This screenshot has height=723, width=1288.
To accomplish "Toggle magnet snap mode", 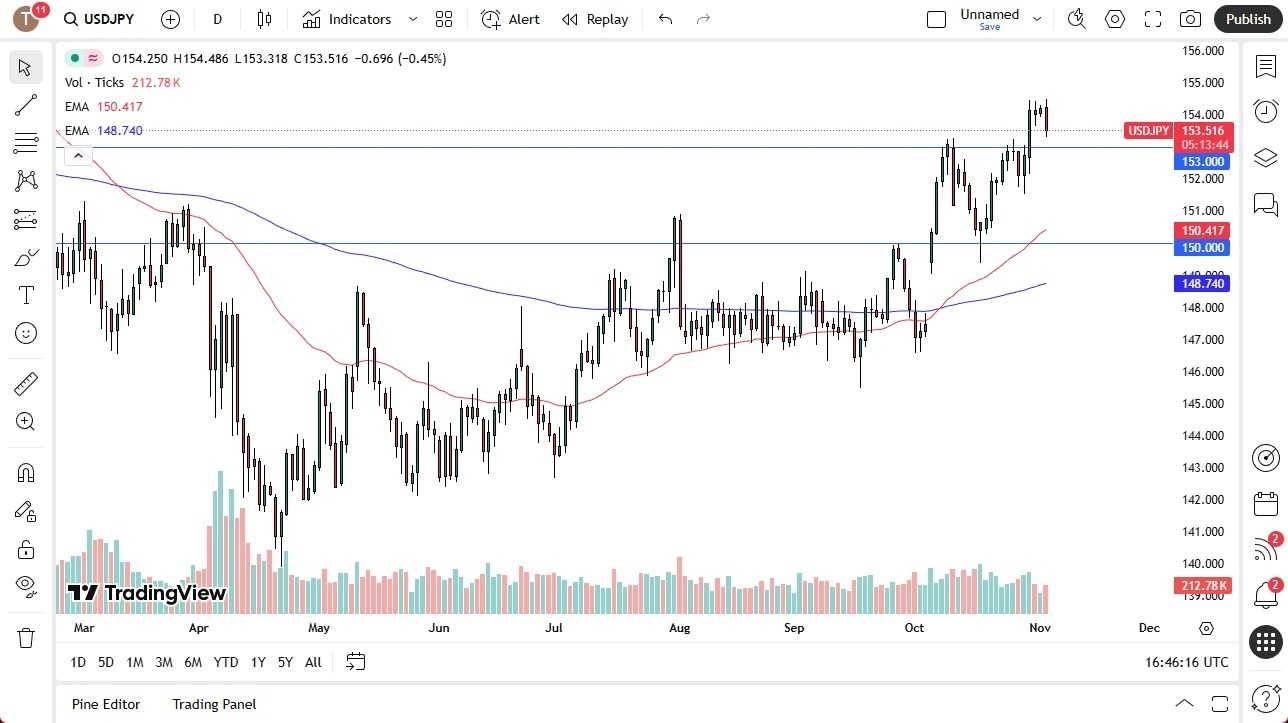I will click(x=25, y=472).
